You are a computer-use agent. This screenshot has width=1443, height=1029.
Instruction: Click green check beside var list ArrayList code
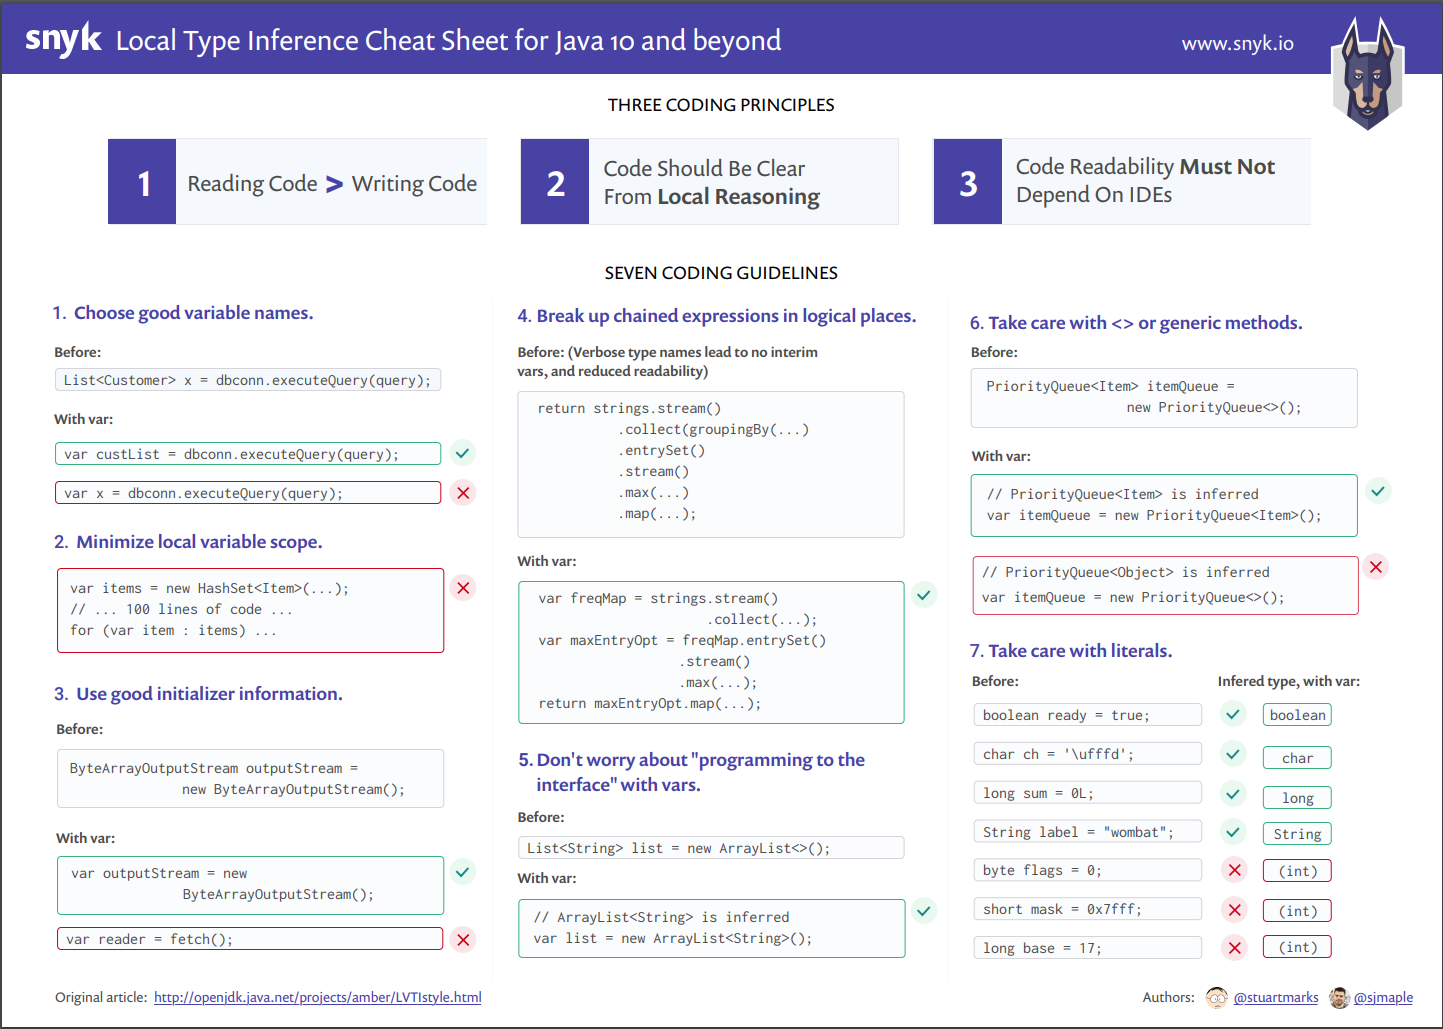924,911
